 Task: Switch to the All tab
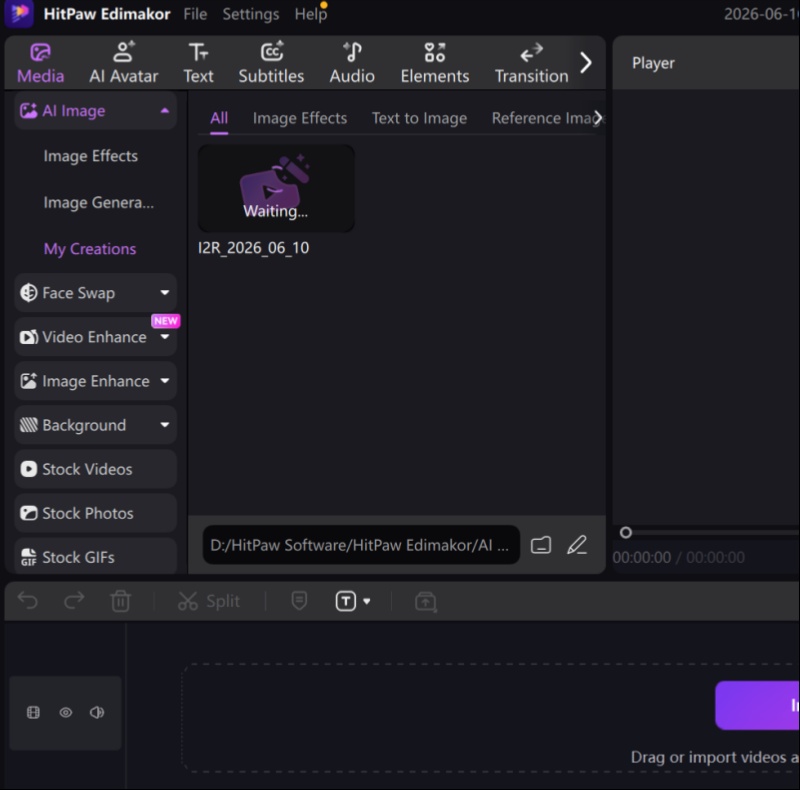[219, 118]
